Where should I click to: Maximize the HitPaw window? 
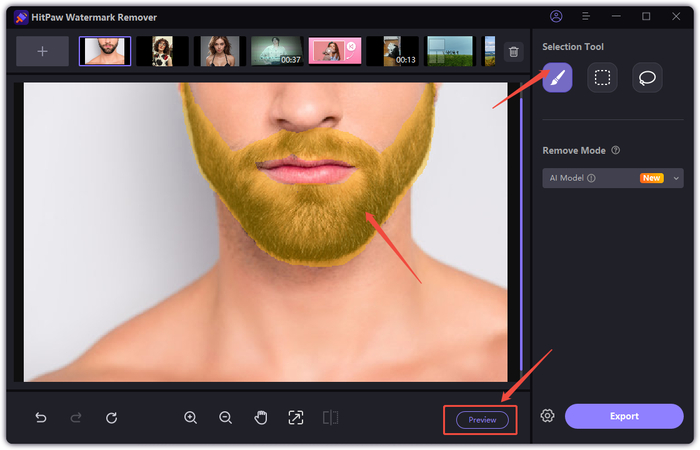[x=646, y=17]
